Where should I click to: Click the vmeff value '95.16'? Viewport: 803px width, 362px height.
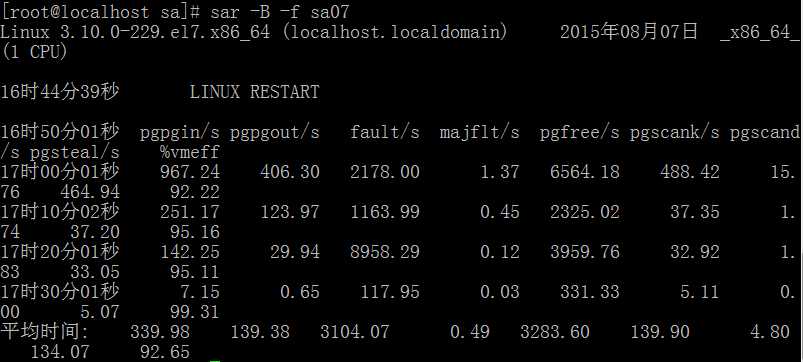click(195, 232)
